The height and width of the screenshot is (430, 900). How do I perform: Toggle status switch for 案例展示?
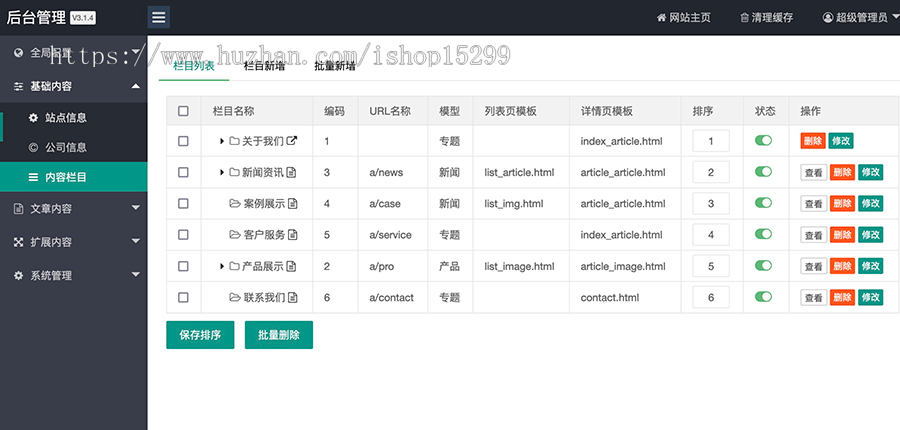[763, 203]
